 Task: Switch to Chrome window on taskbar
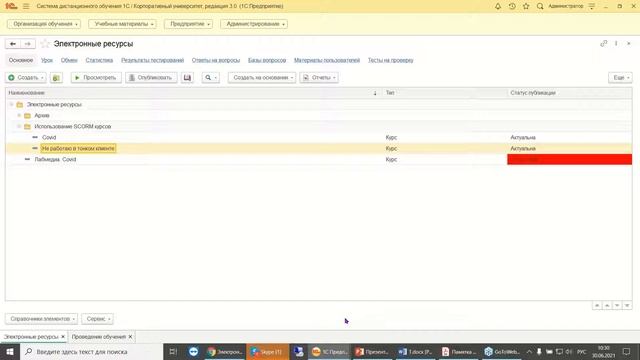pos(224,351)
